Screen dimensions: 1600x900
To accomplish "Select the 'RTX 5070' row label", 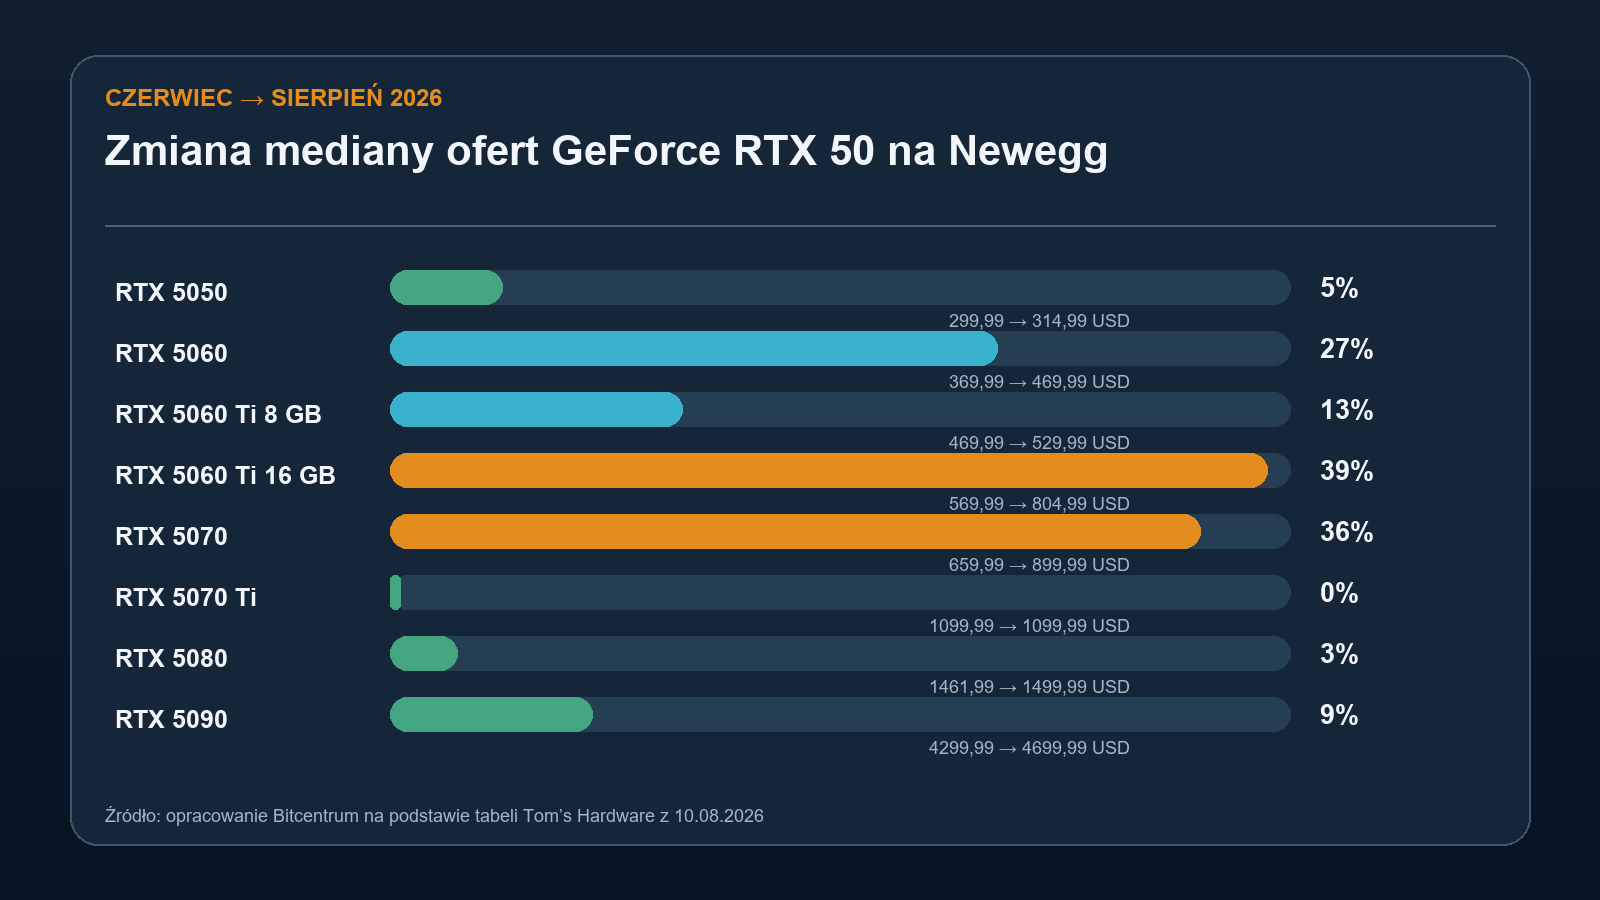I will point(171,536).
